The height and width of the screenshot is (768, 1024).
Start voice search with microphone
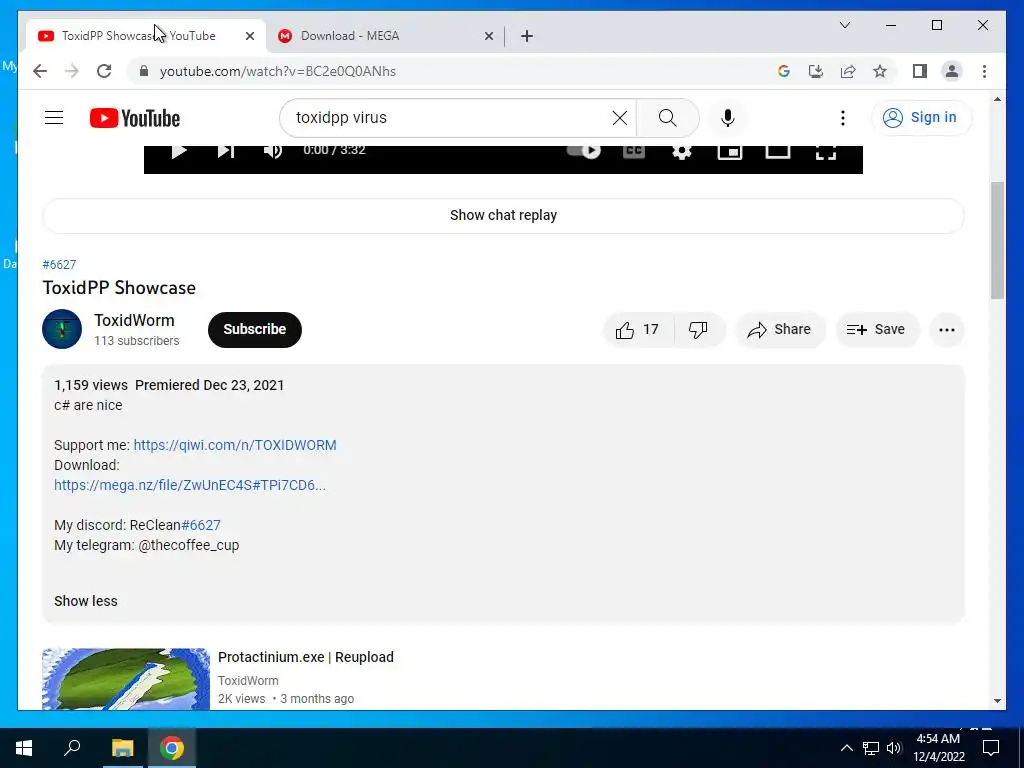[x=728, y=118]
